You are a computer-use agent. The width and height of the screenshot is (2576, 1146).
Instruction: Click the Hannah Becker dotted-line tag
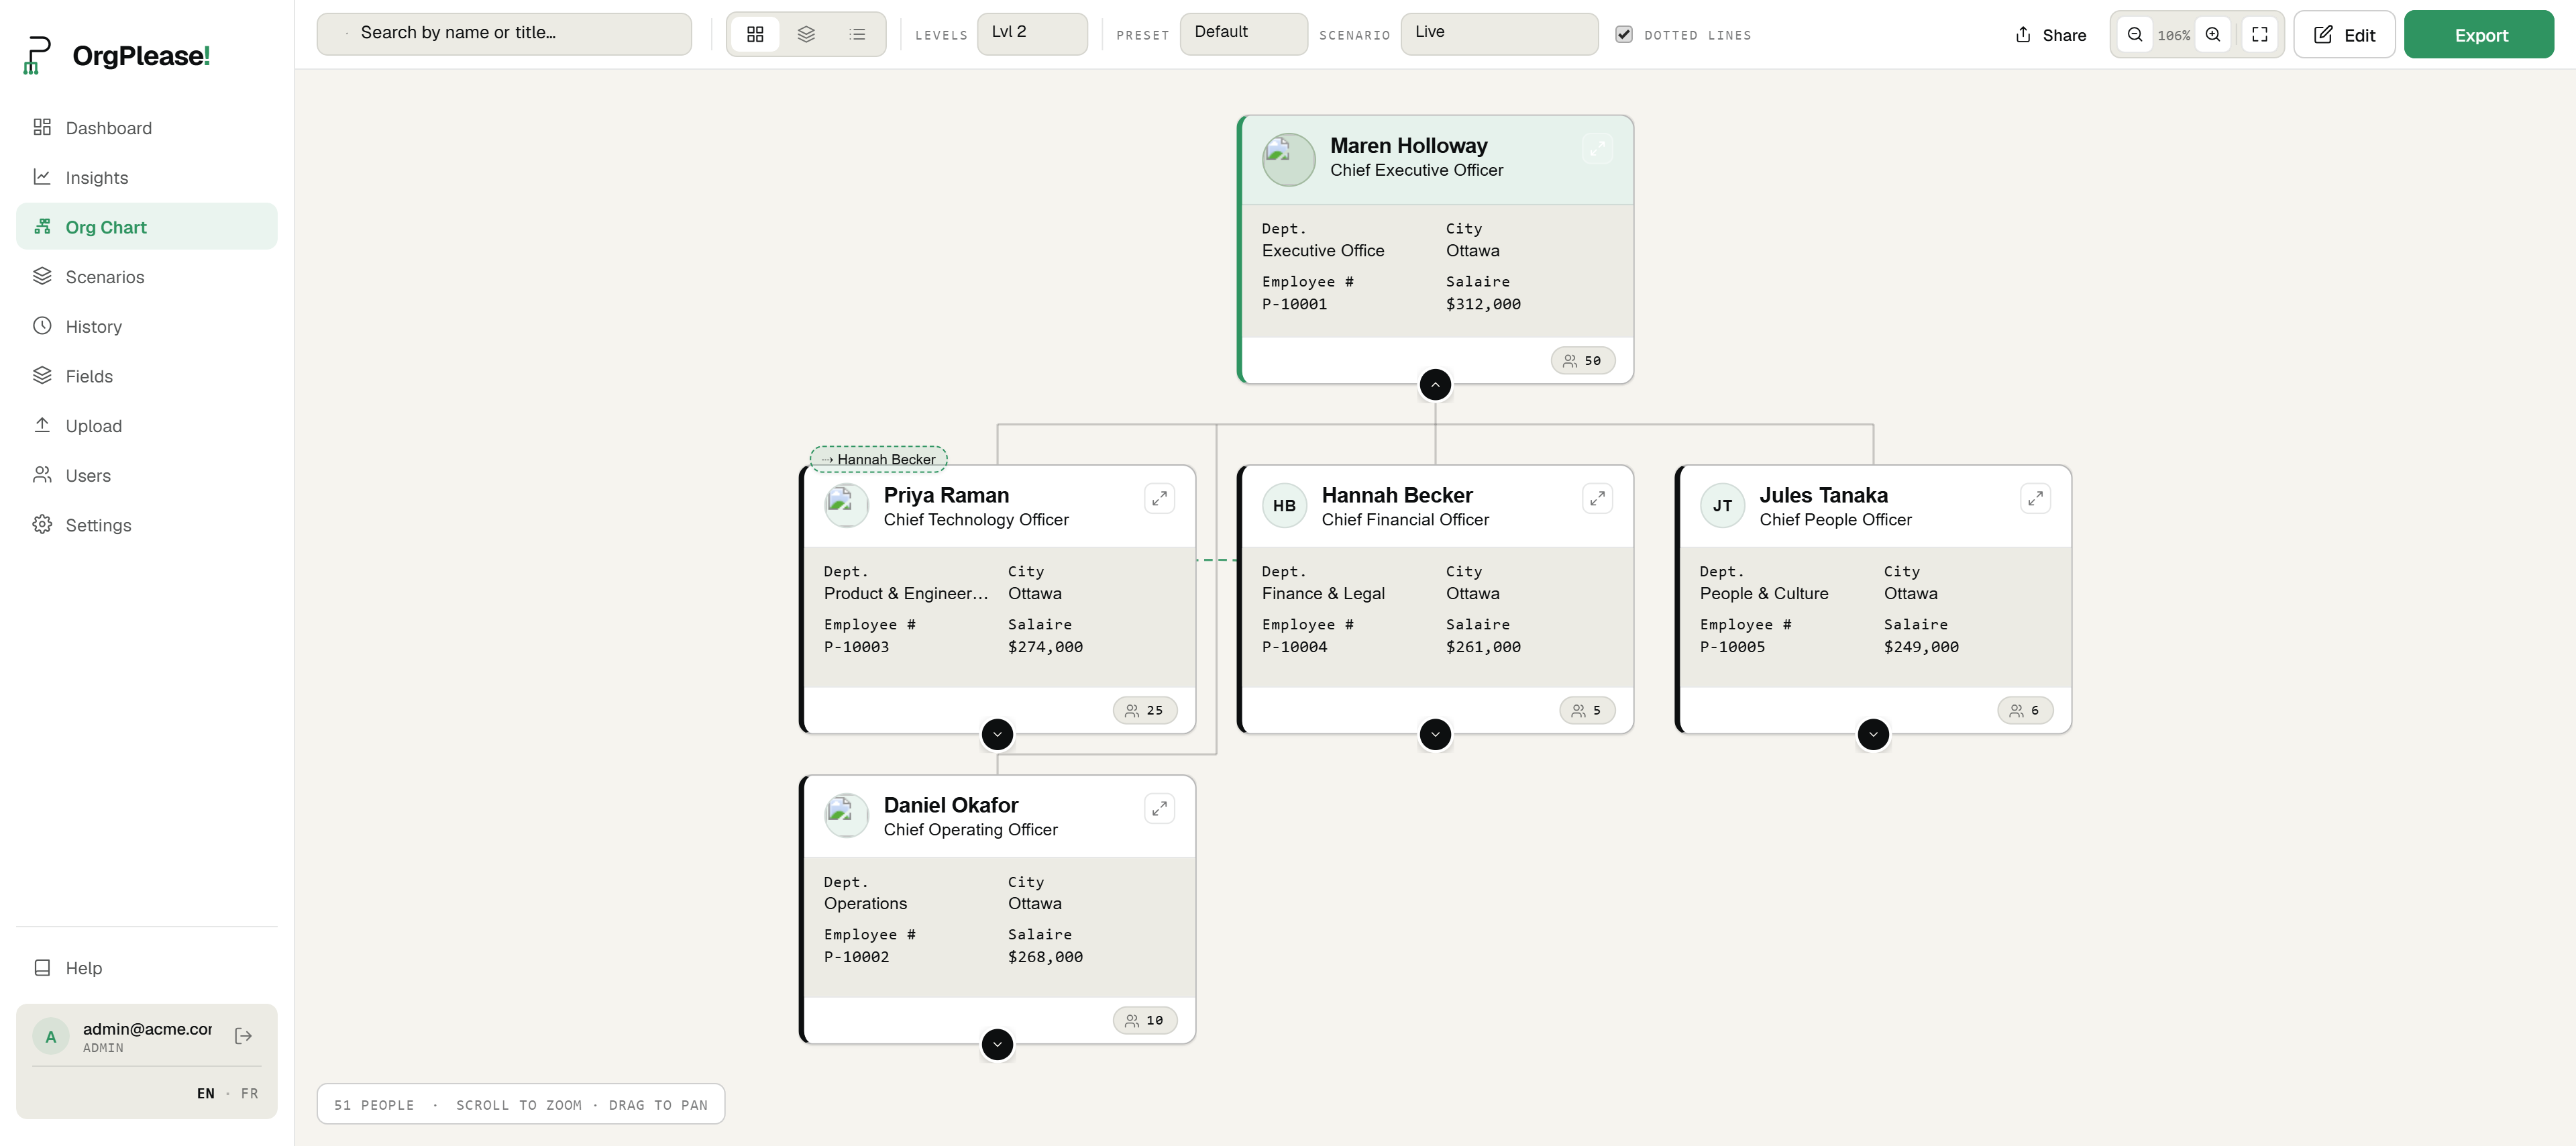click(x=878, y=459)
